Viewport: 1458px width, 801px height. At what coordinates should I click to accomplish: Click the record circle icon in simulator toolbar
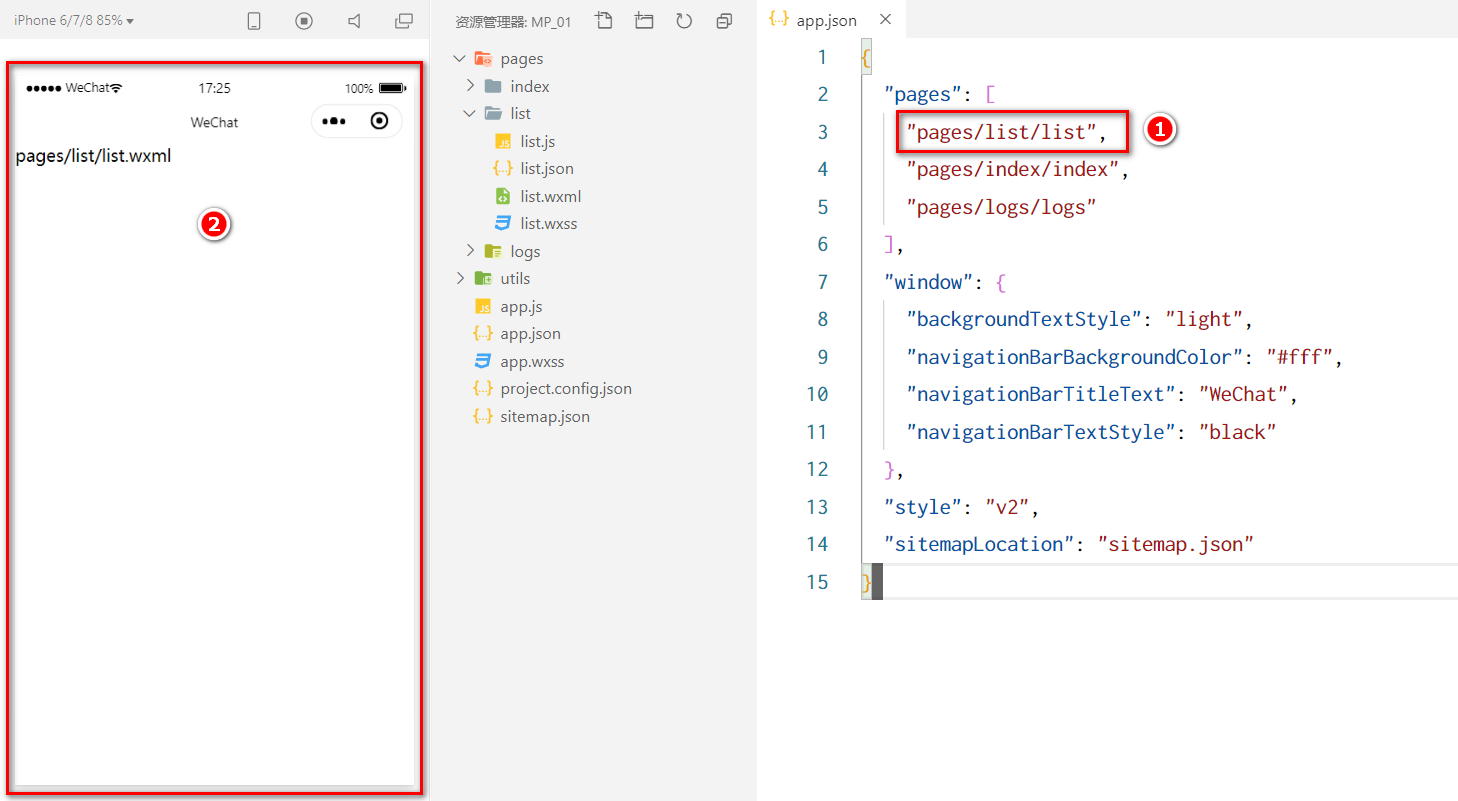304,21
